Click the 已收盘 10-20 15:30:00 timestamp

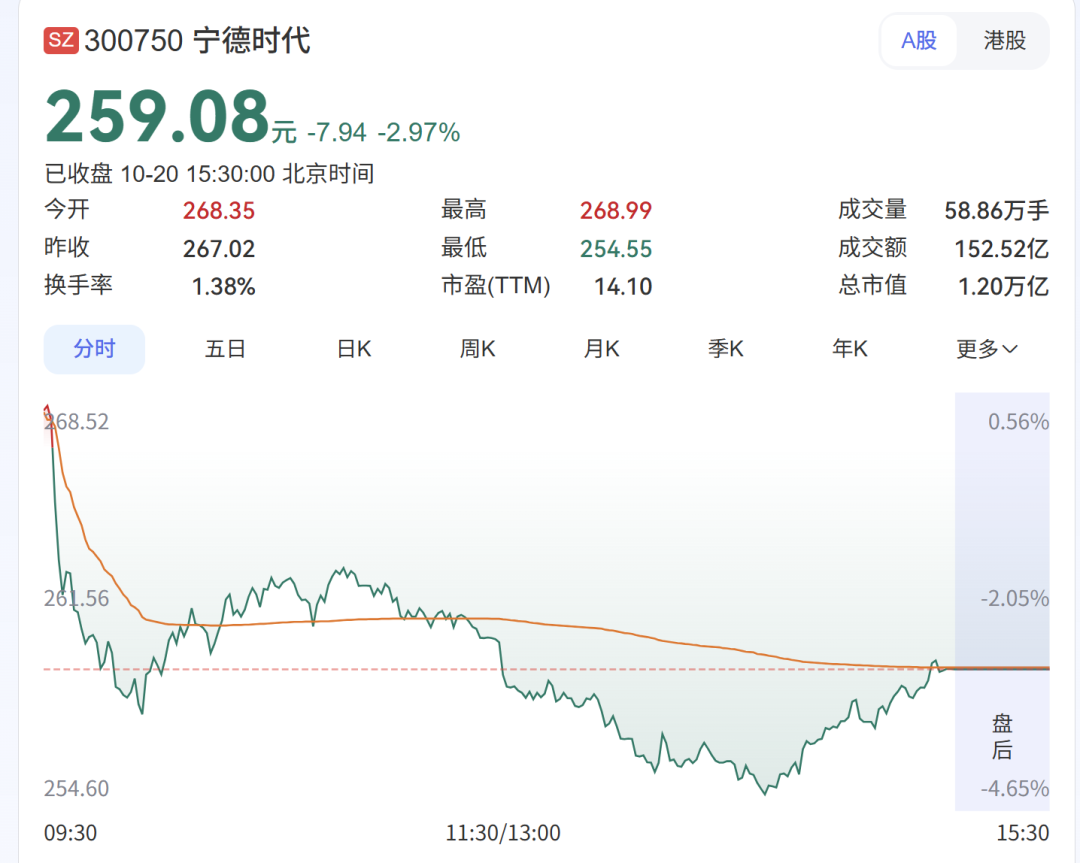(x=209, y=174)
